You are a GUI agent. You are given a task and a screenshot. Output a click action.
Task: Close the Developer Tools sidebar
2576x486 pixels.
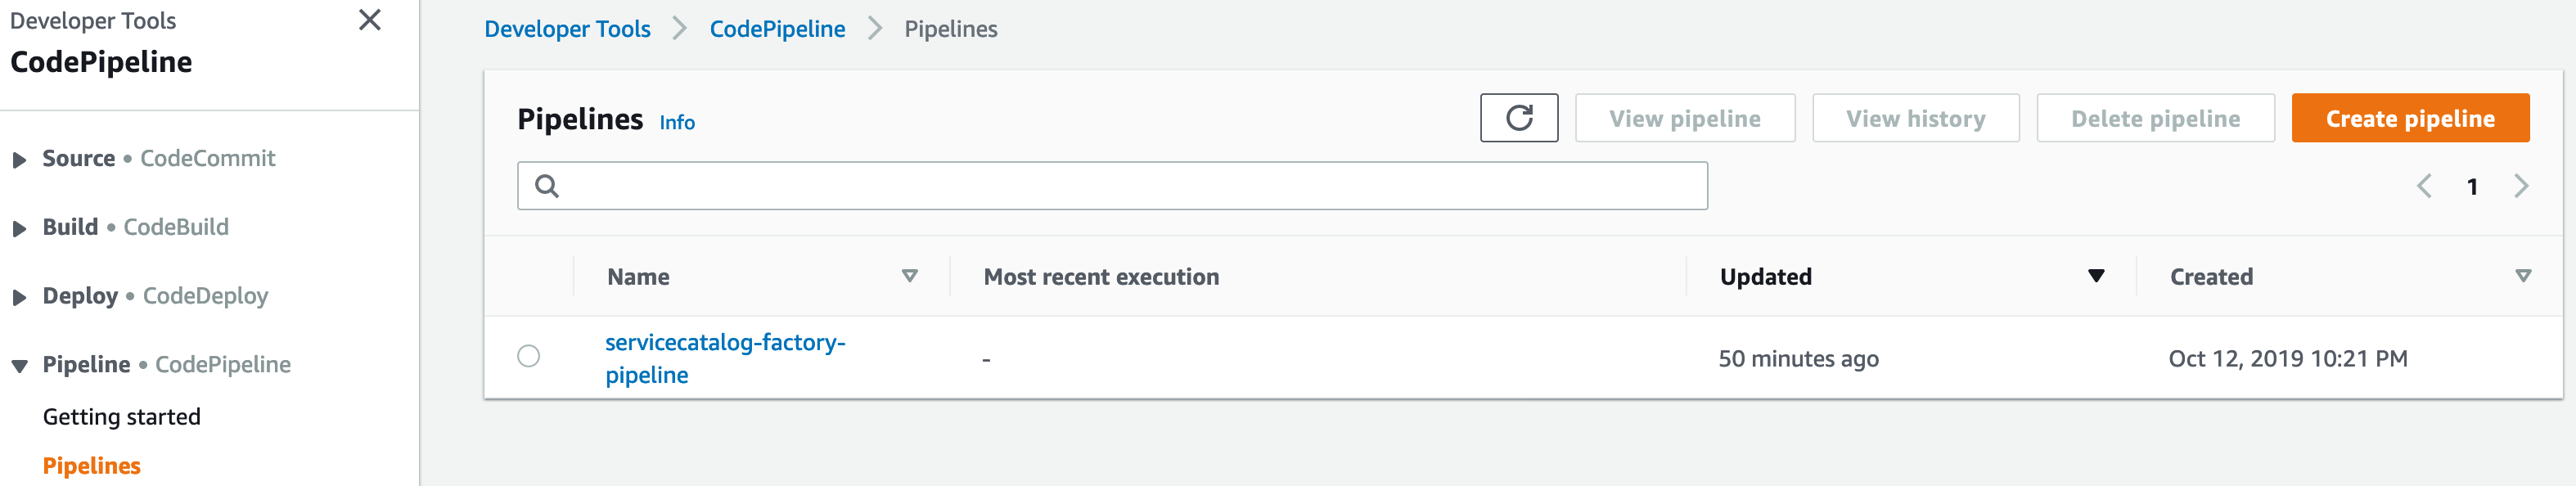click(369, 20)
